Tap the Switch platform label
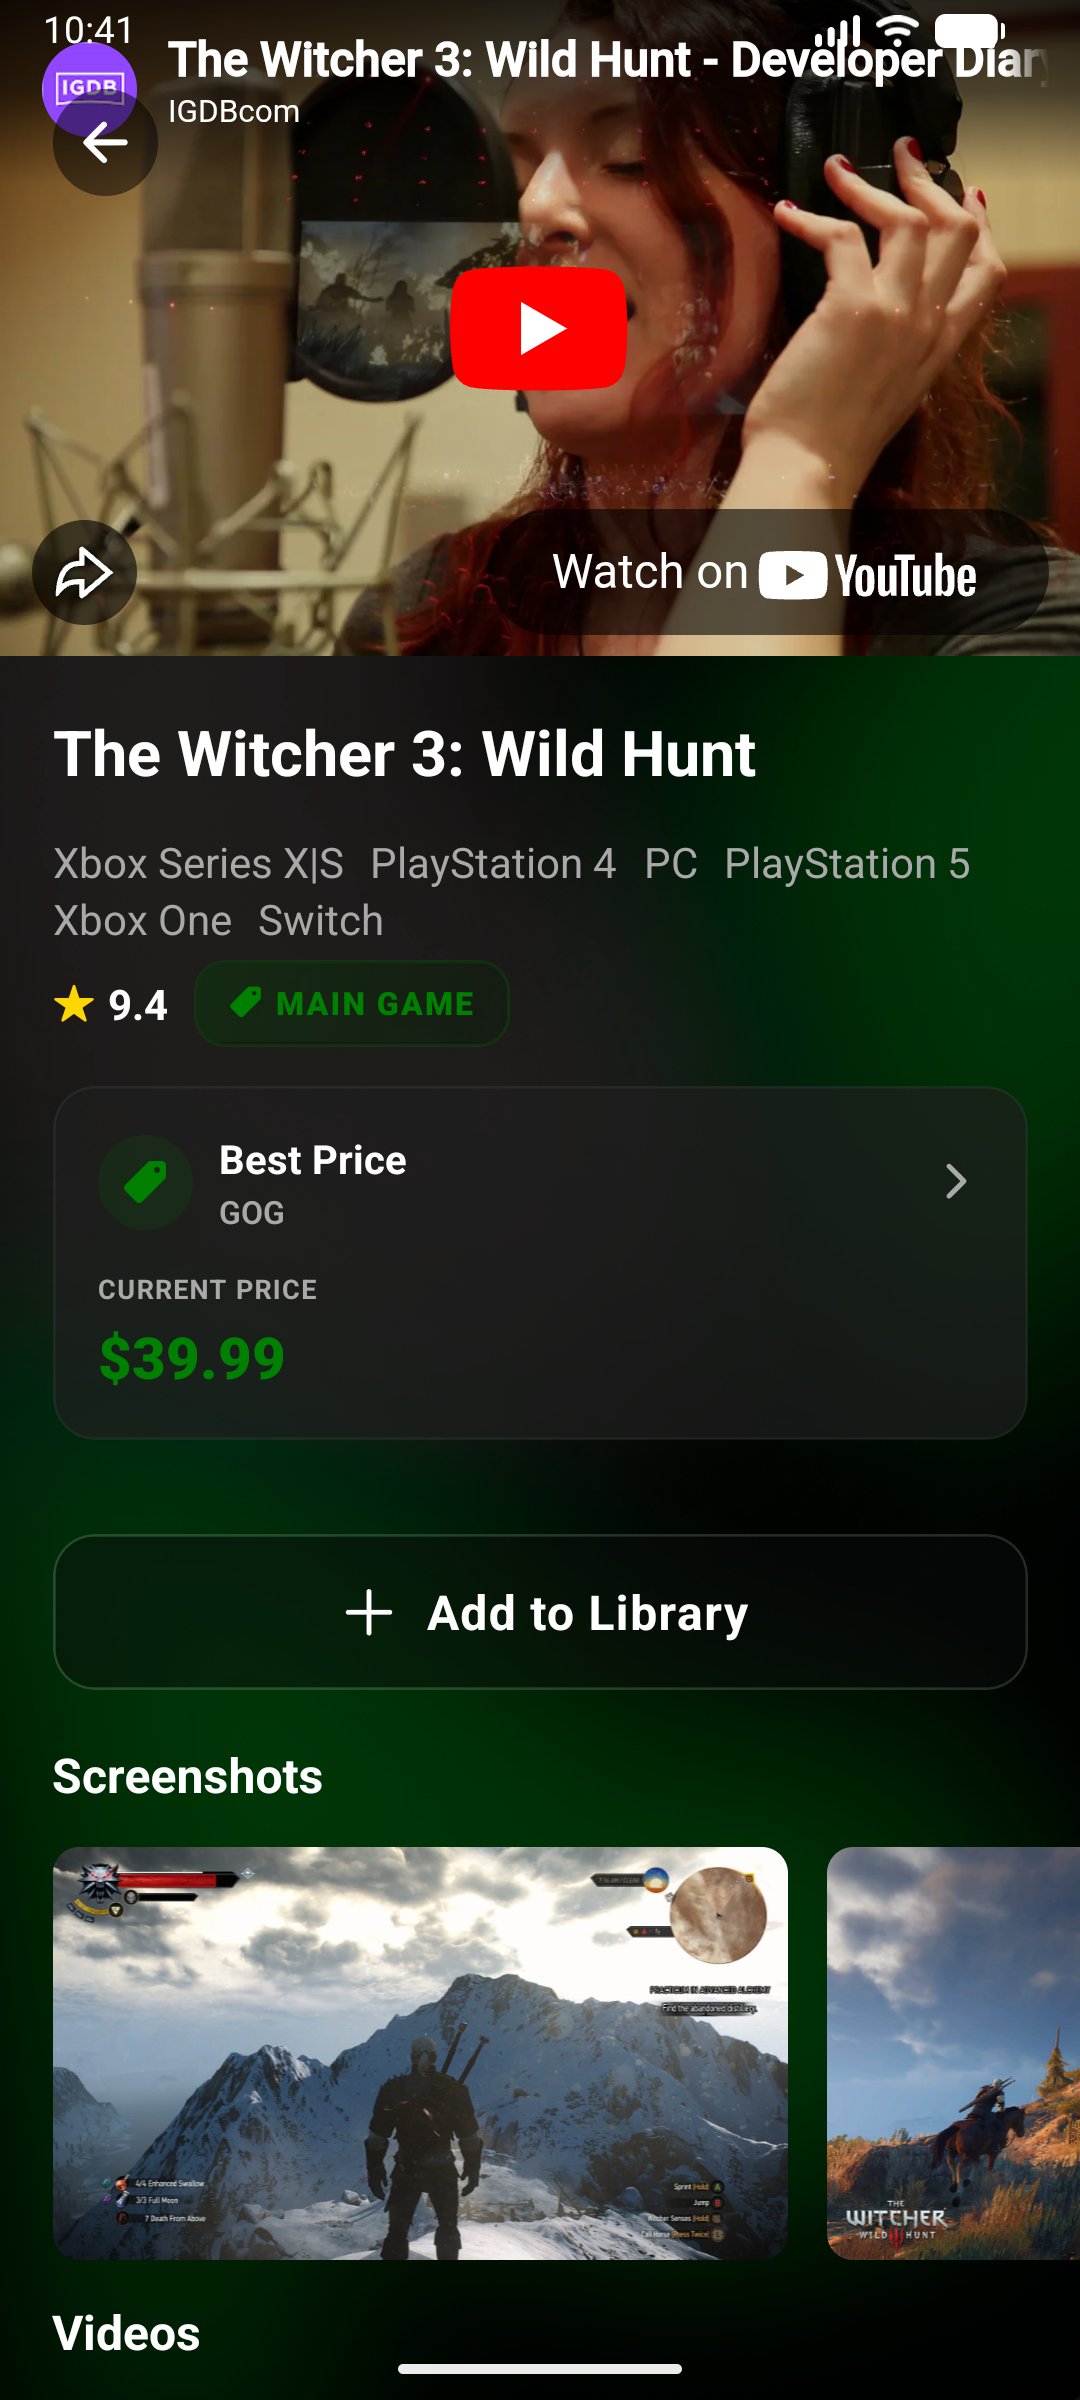 (321, 921)
